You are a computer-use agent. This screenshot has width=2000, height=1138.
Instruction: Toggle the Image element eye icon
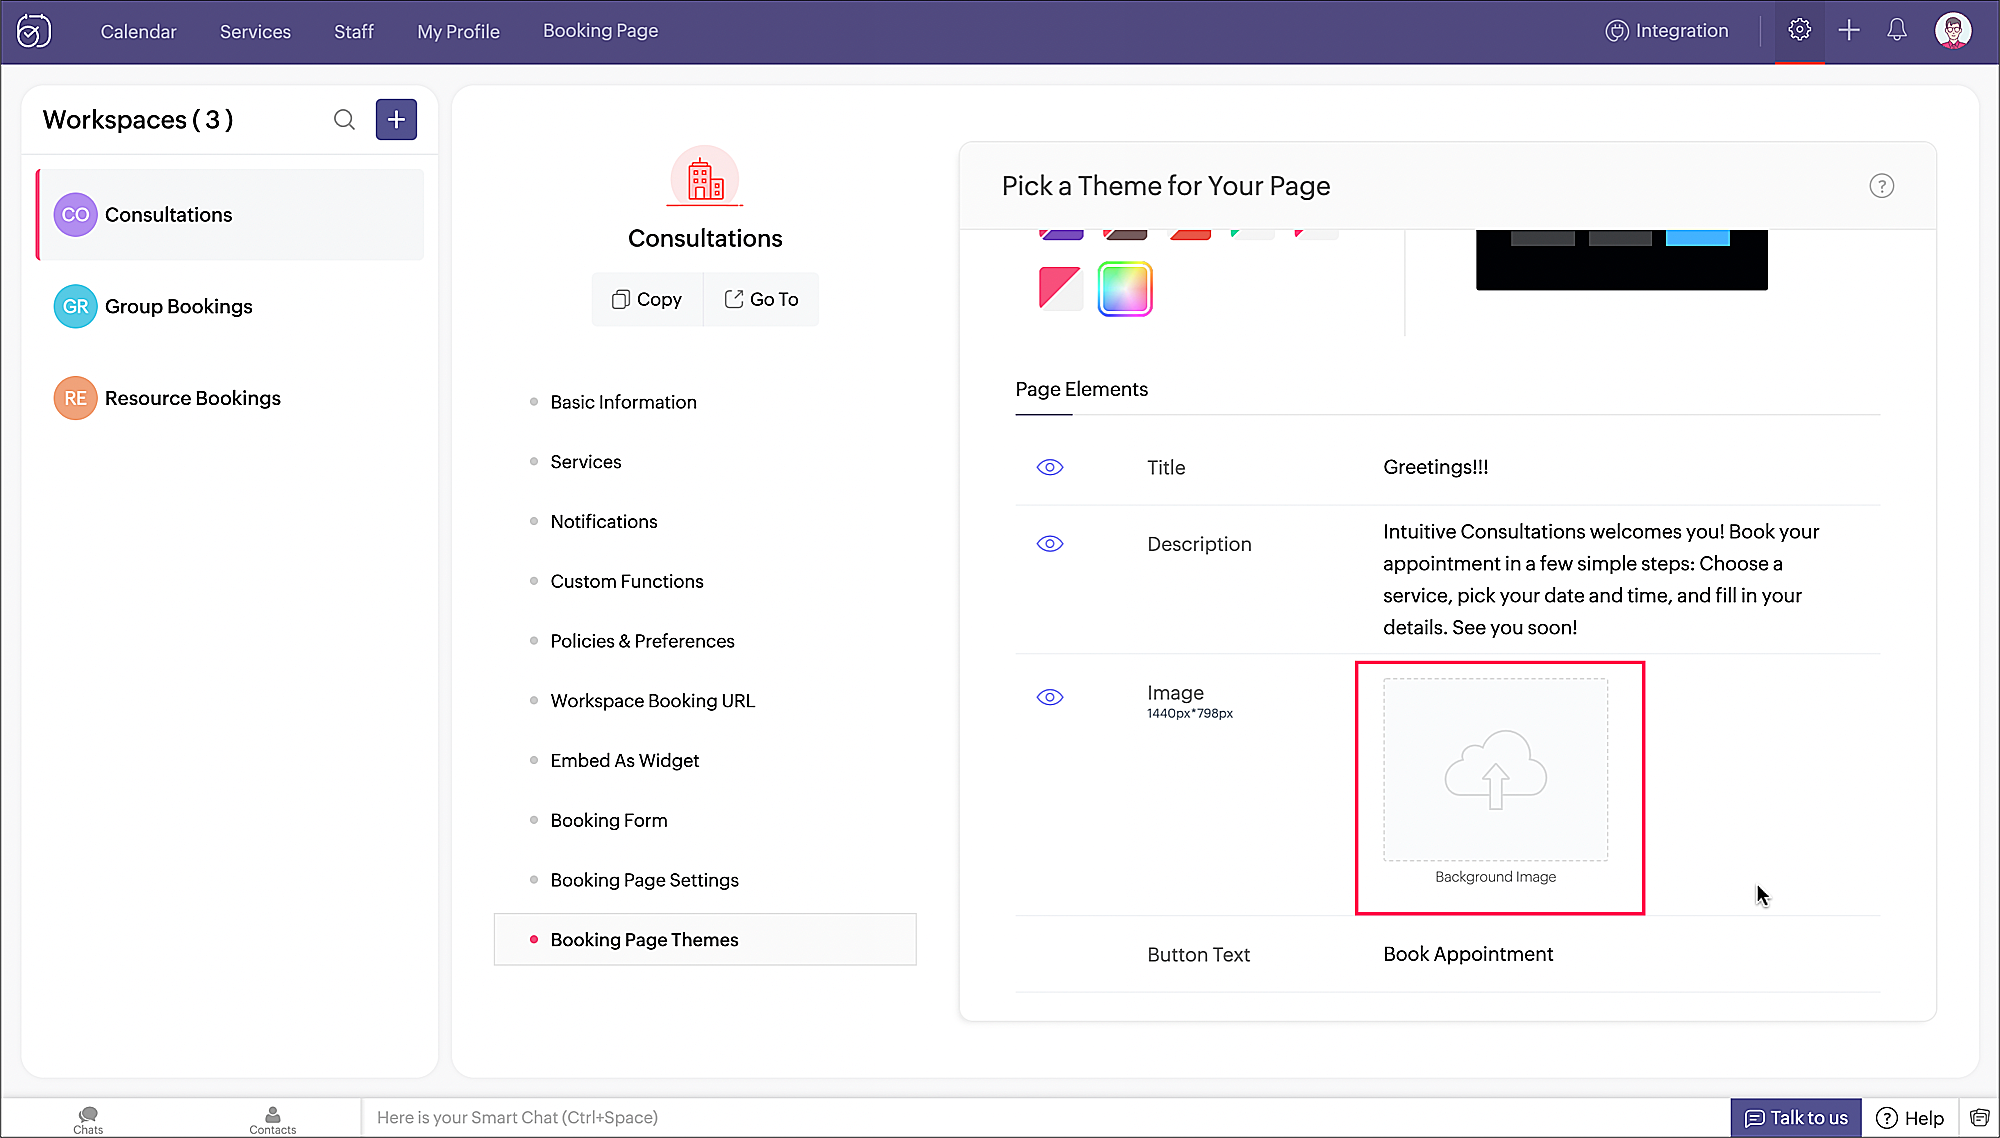point(1049,697)
